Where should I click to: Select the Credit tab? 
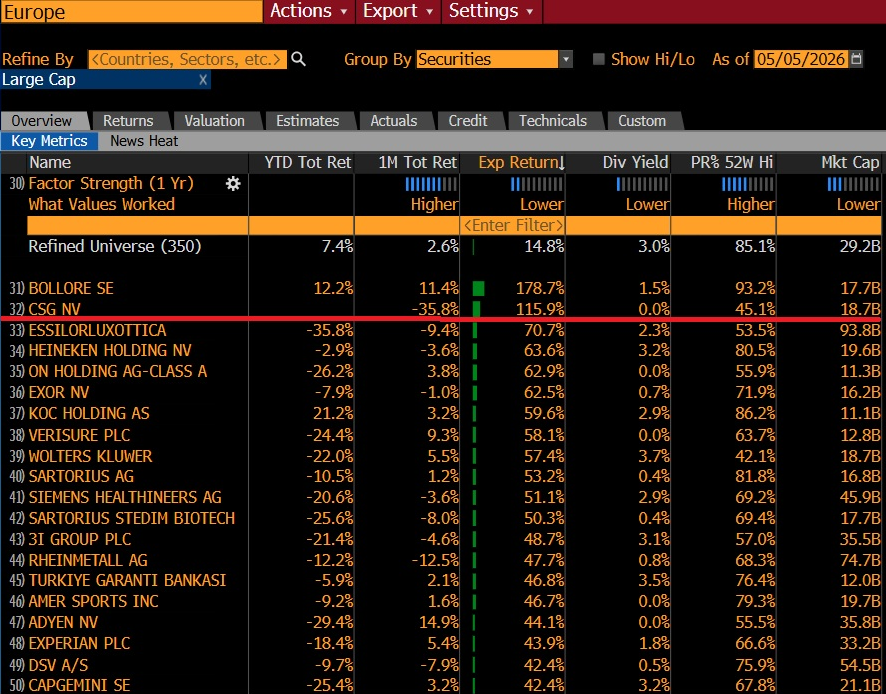[468, 121]
